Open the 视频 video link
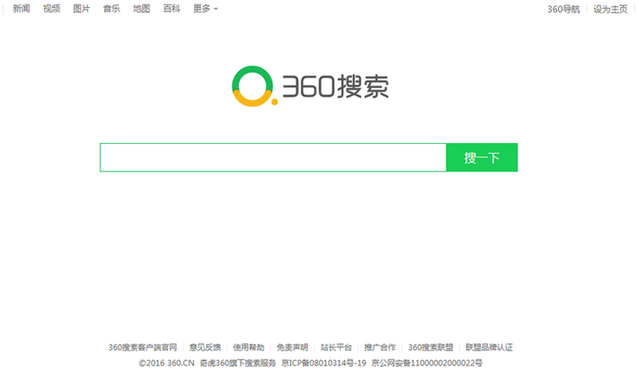The image size is (638, 375). [52, 9]
